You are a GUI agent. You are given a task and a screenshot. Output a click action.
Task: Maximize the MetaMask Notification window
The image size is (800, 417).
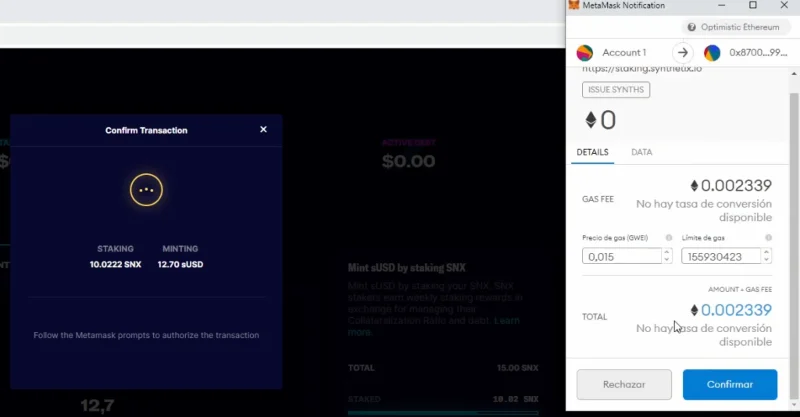[753, 5]
